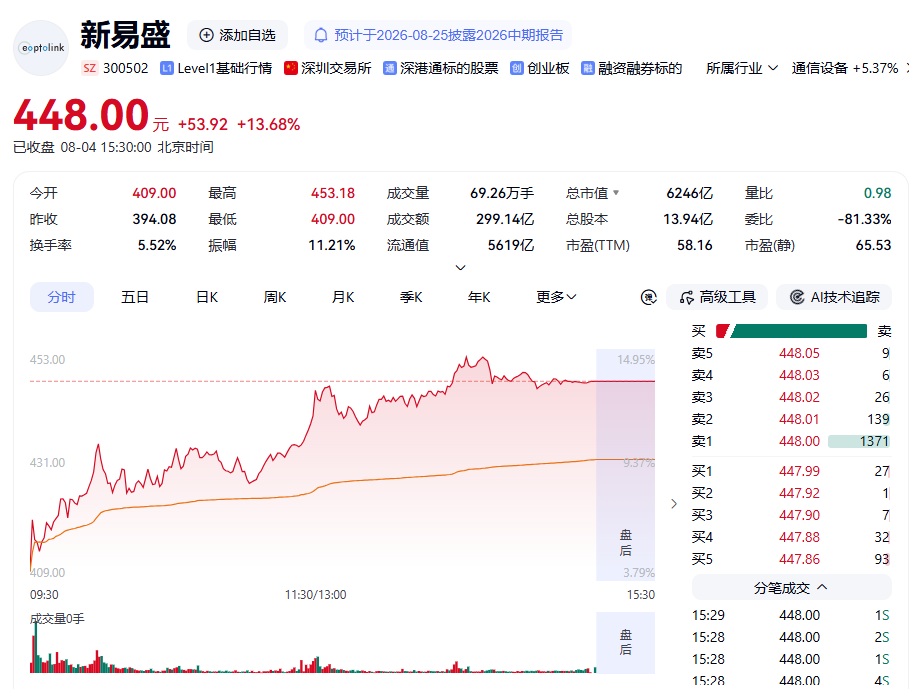Click the arrow between chart and order book
The image size is (909, 689).
coord(674,504)
